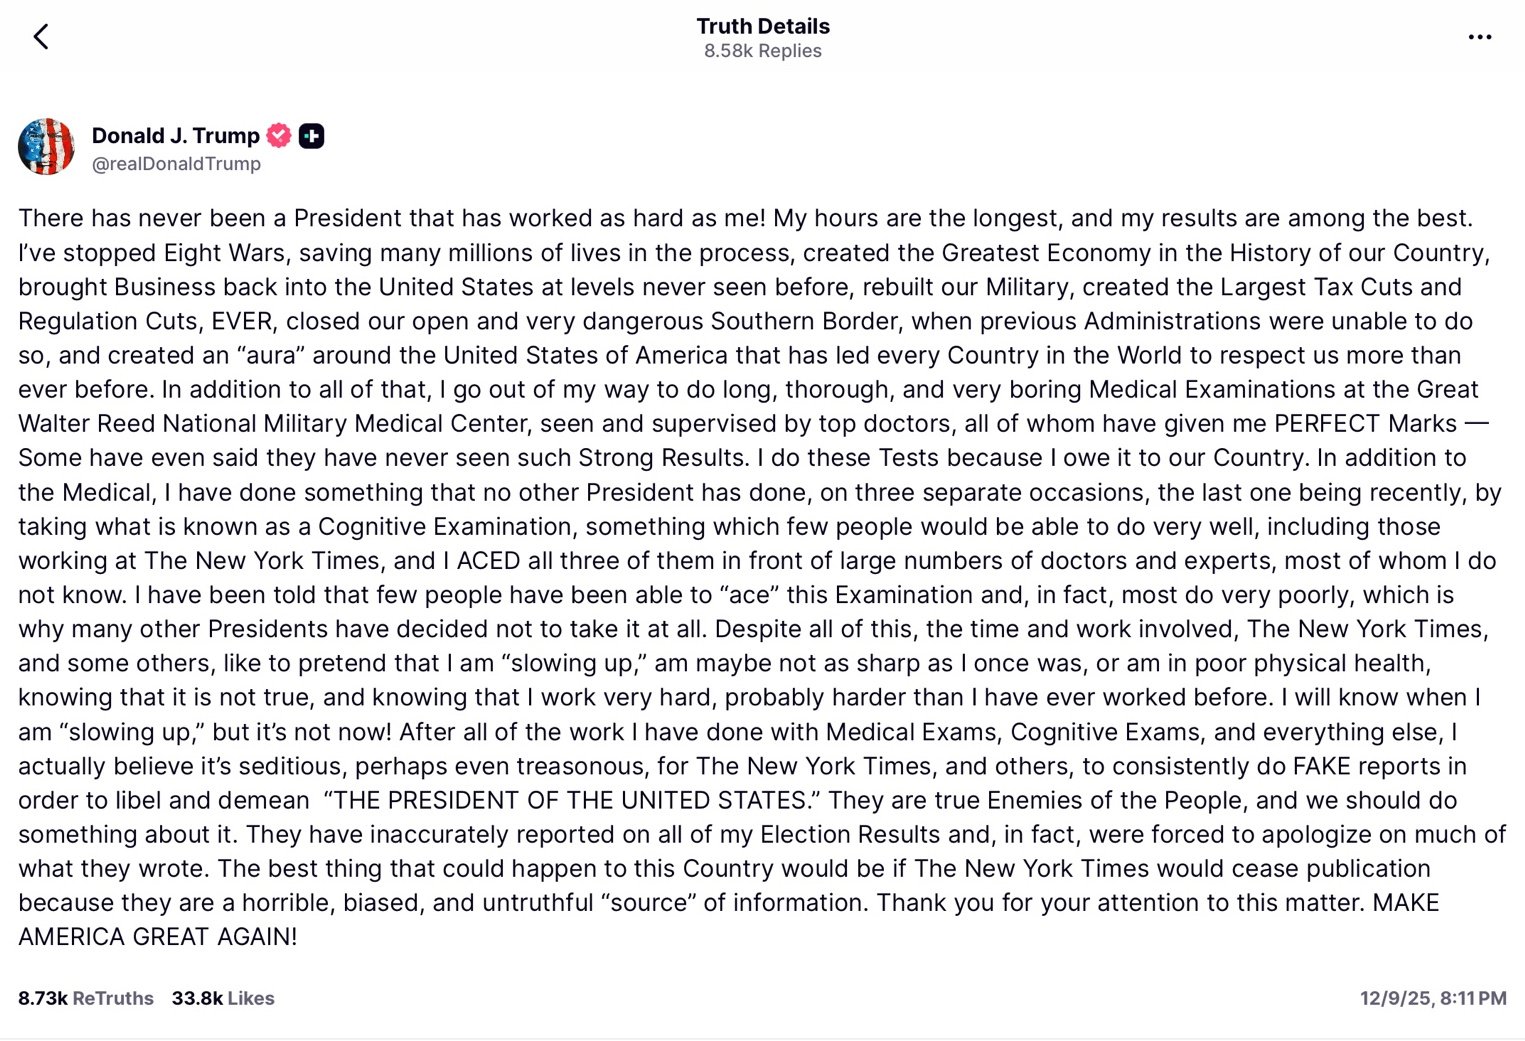
Task: Click the "PERFECT Marks" phrase
Action: click(x=1365, y=424)
